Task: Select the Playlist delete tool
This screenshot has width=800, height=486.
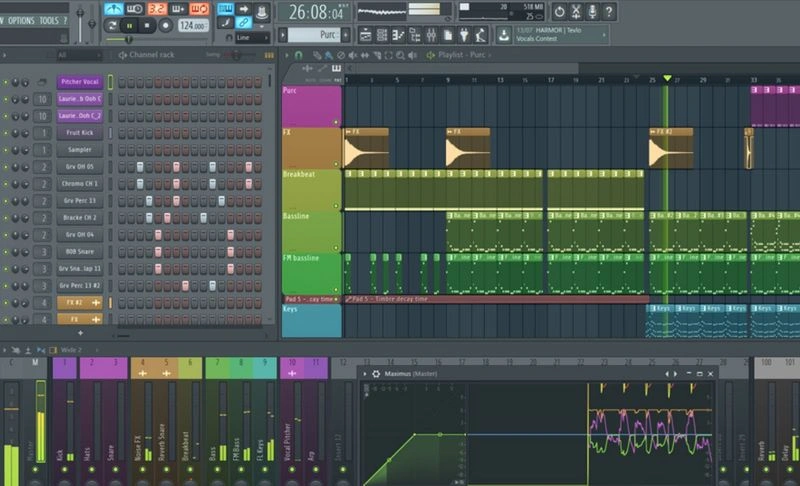Action: [x=341, y=55]
